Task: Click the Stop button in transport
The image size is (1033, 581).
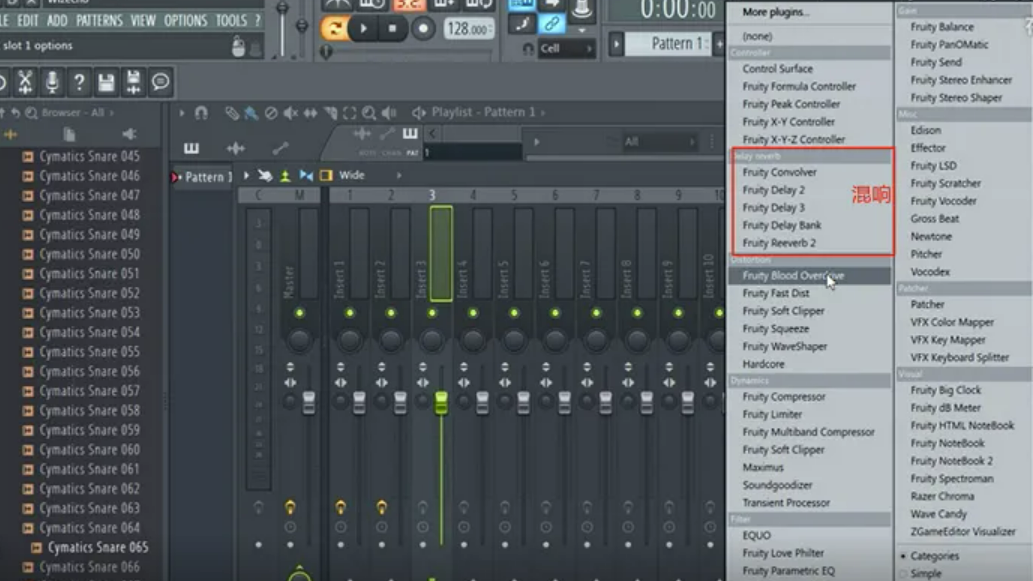Action: point(393,28)
